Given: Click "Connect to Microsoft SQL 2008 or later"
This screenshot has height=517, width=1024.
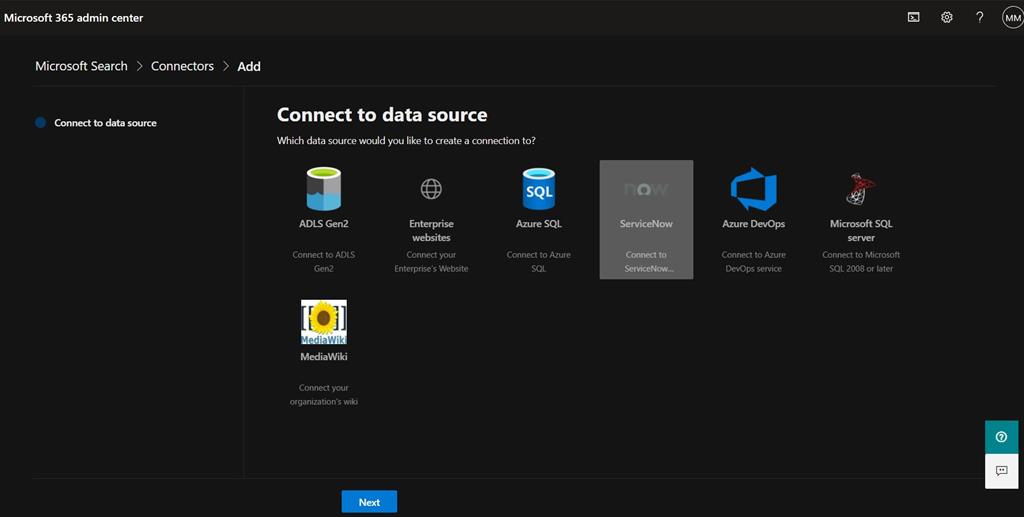Looking at the screenshot, I should [x=861, y=262].
